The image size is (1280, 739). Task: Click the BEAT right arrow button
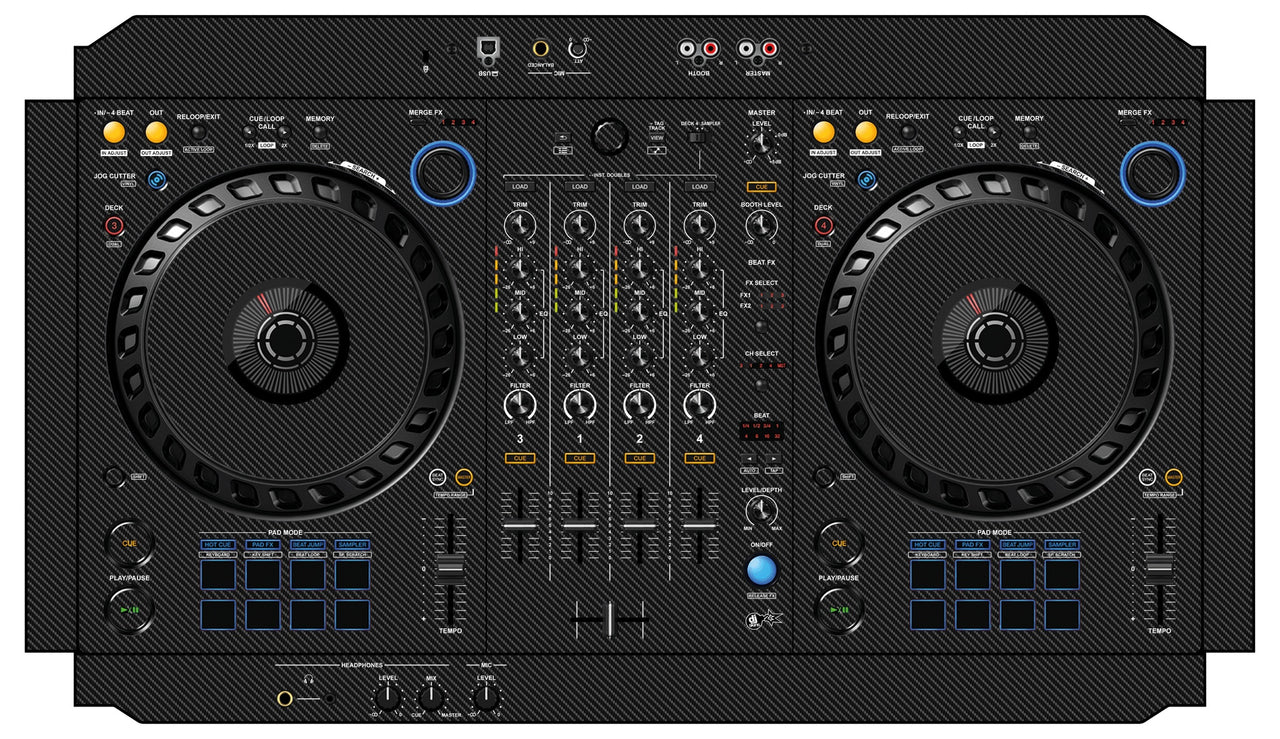[x=774, y=457]
